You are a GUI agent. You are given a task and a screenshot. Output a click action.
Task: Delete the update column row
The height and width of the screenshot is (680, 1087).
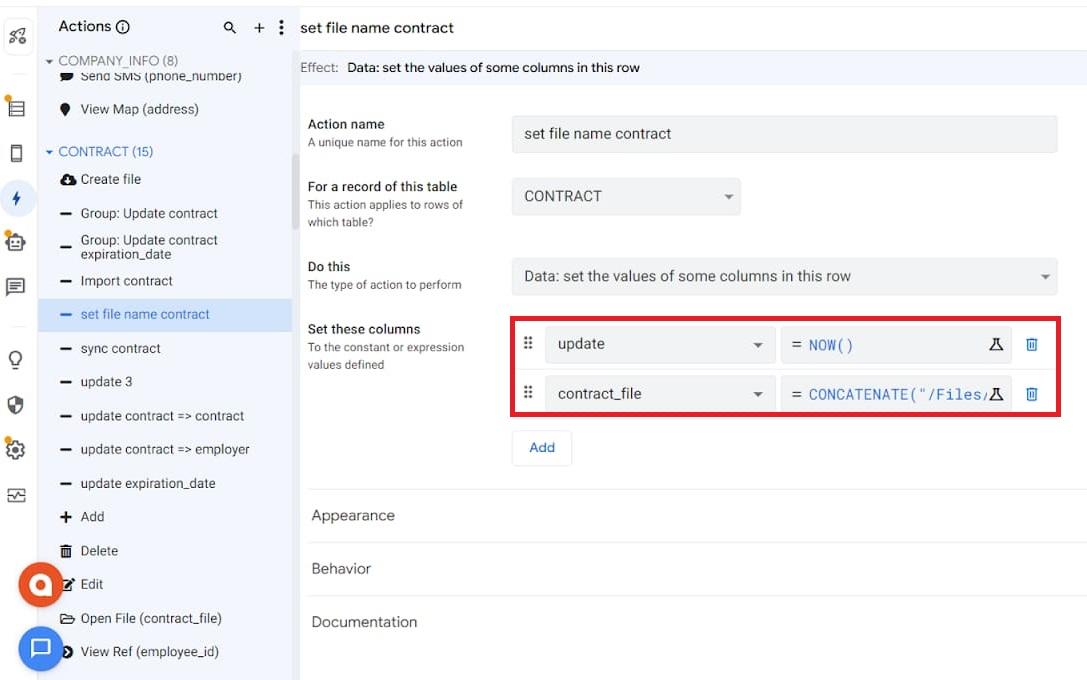pyautogui.click(x=1032, y=344)
